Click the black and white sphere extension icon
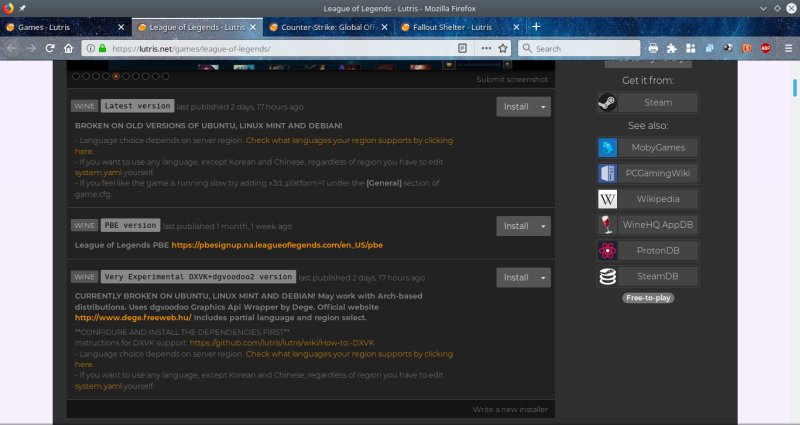Screen dimensions: 800x425 point(728,48)
